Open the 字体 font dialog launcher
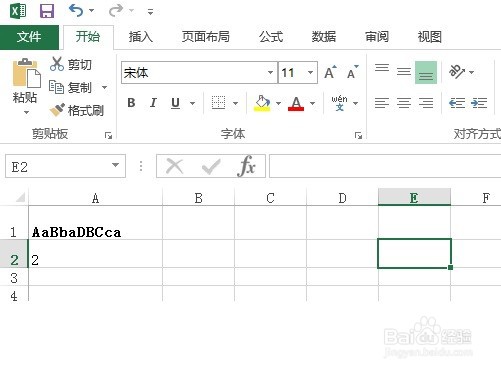 358,135
